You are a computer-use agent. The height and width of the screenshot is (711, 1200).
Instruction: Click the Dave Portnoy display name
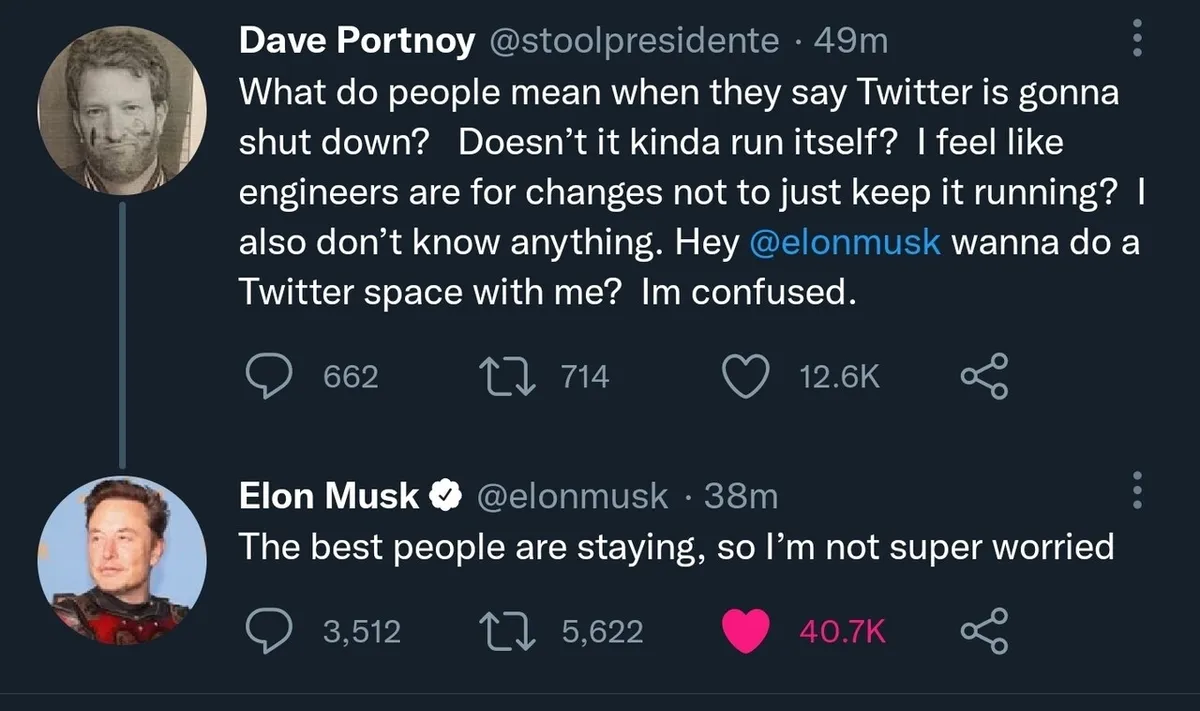tap(357, 40)
